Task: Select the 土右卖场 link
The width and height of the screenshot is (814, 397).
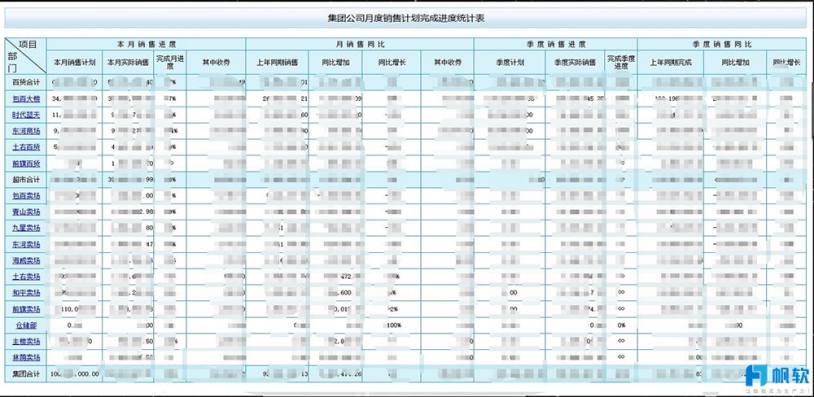Action: pos(26,277)
